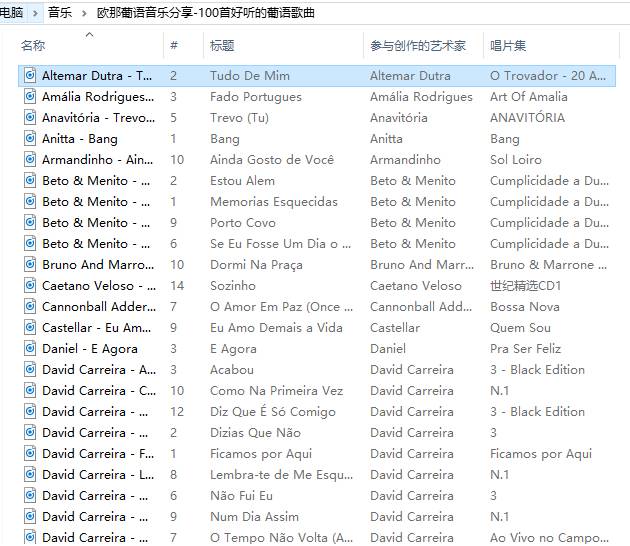Click the file icon for Castellar - Eu Amo
Screen dimensions: 630x546
[x=30, y=327]
